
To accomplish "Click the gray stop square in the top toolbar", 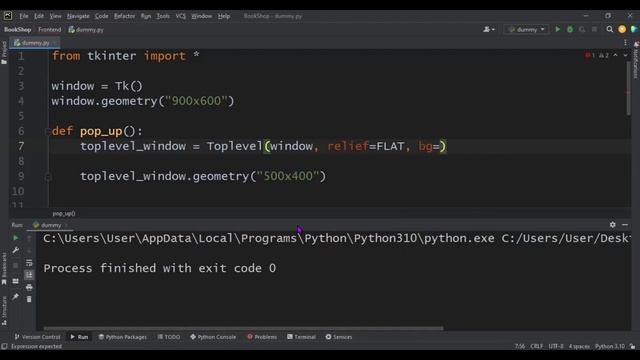I will click(x=594, y=29).
